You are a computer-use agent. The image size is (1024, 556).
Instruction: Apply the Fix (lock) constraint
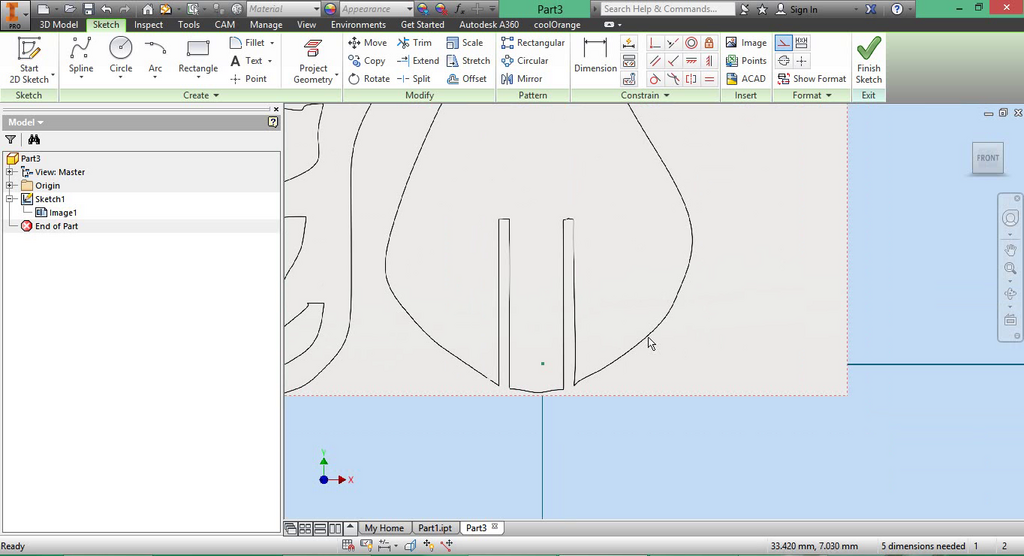pos(709,43)
